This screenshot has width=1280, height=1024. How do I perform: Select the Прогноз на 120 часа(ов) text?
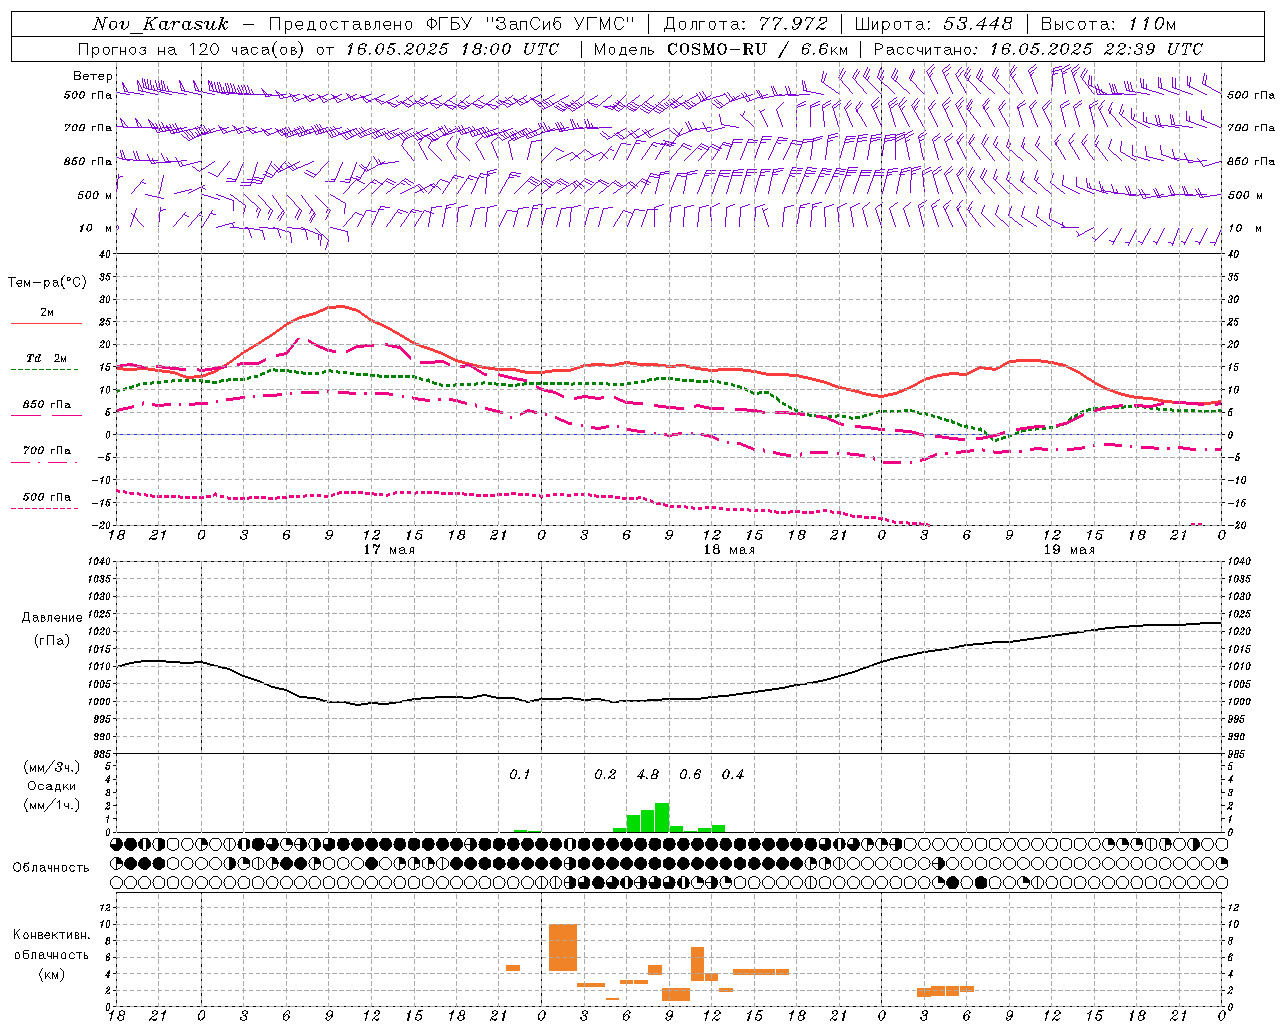click(x=192, y=49)
